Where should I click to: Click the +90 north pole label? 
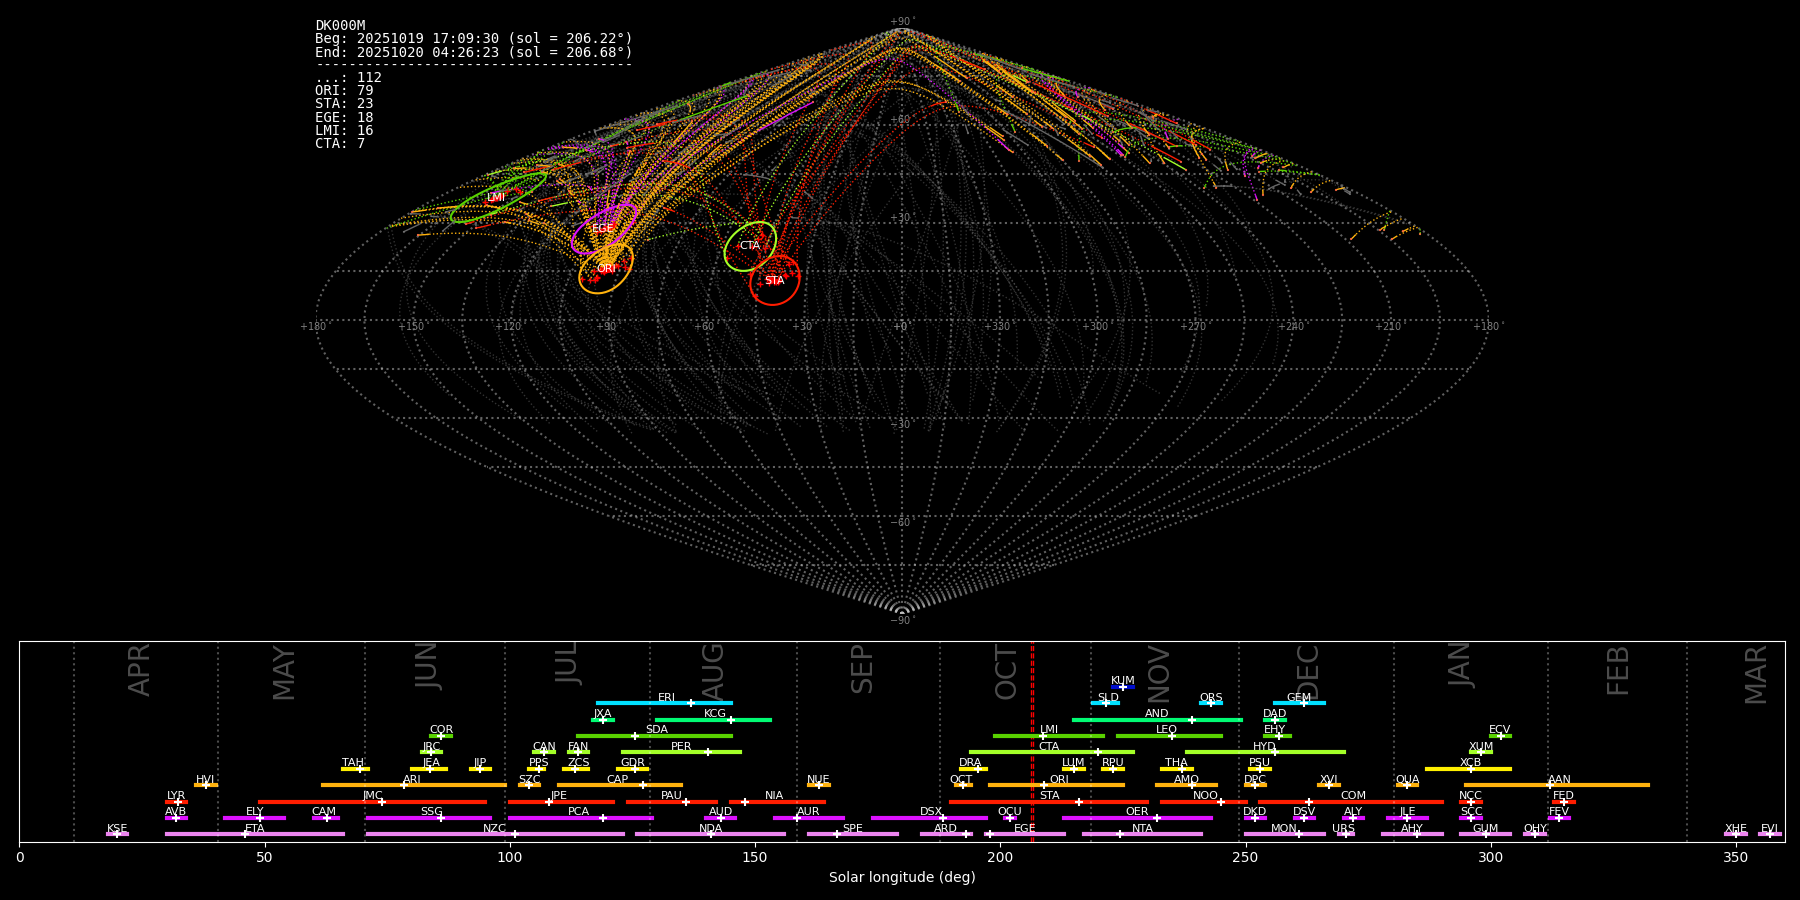[x=901, y=21]
